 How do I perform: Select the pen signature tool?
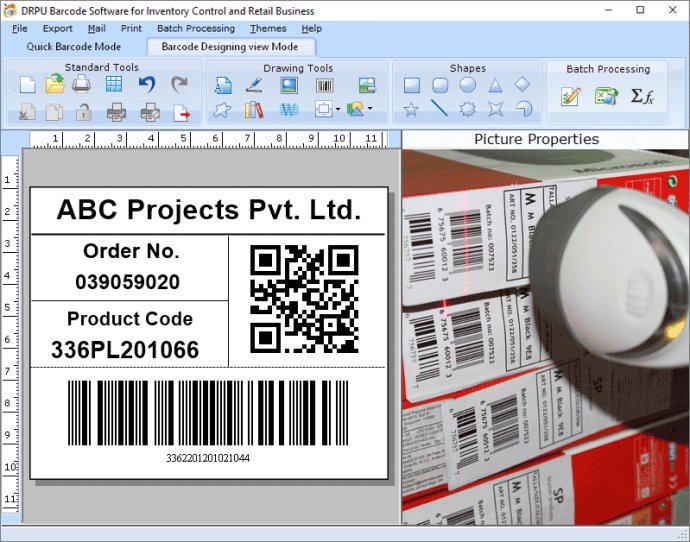coord(254,84)
